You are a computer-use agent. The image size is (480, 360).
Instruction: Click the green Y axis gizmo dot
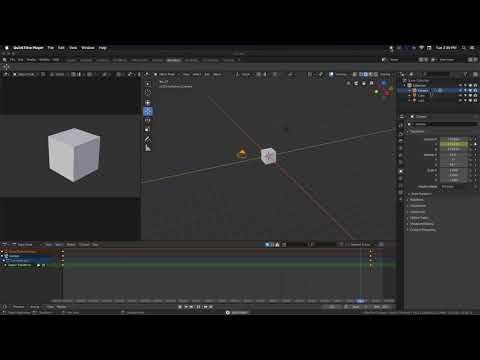click(377, 92)
